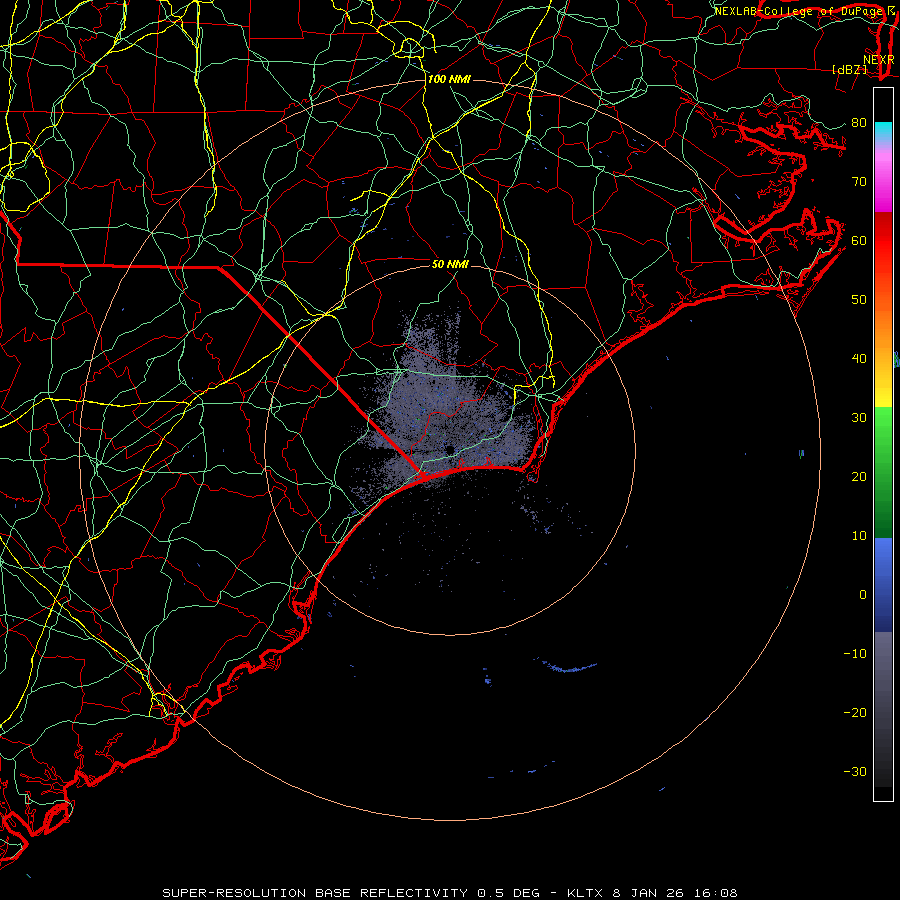Click the "0.5 DEG" elevation text in caption
Viewport: 900px width, 900px height.
509,893
